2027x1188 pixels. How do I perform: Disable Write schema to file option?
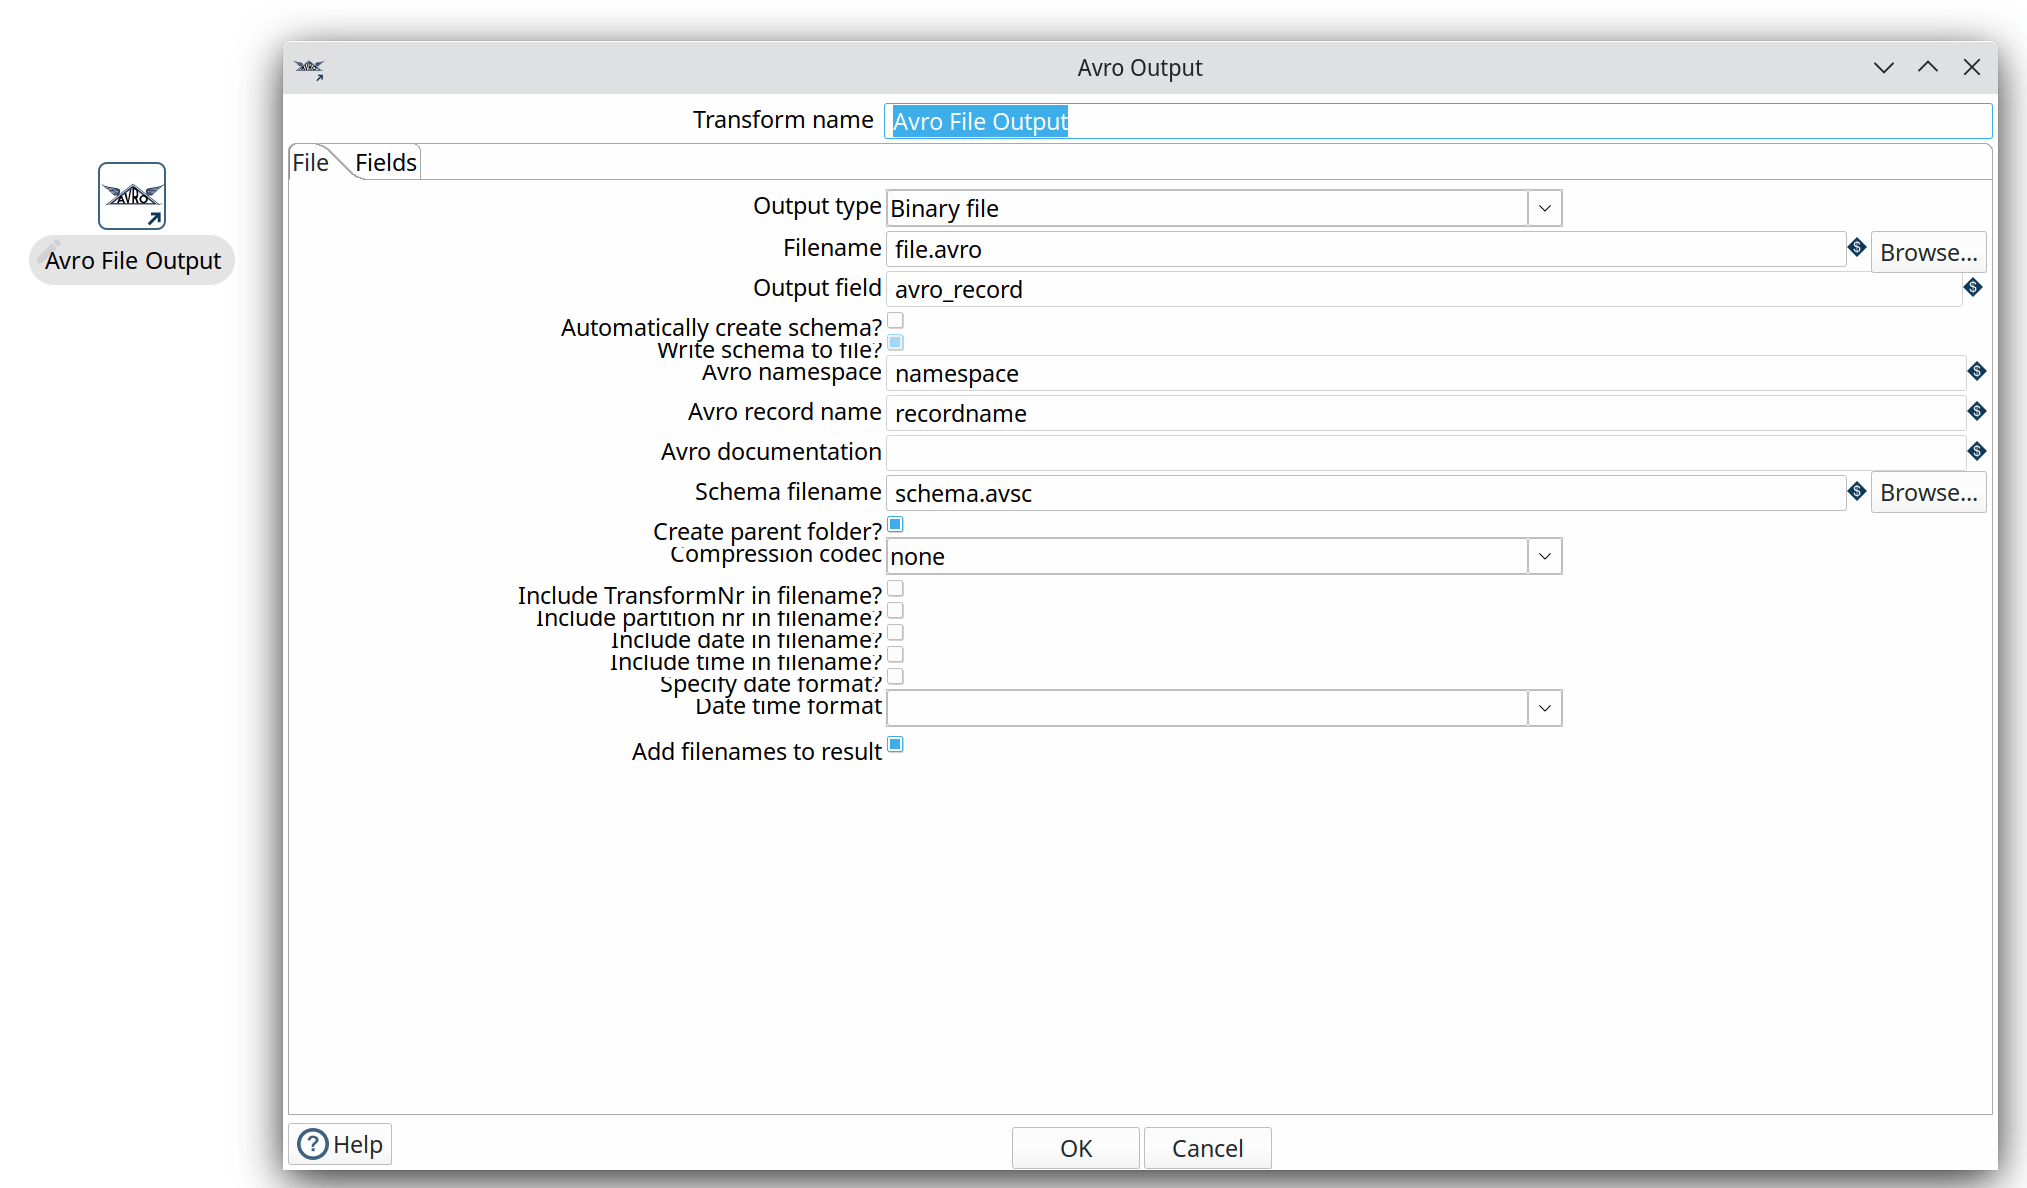point(895,342)
